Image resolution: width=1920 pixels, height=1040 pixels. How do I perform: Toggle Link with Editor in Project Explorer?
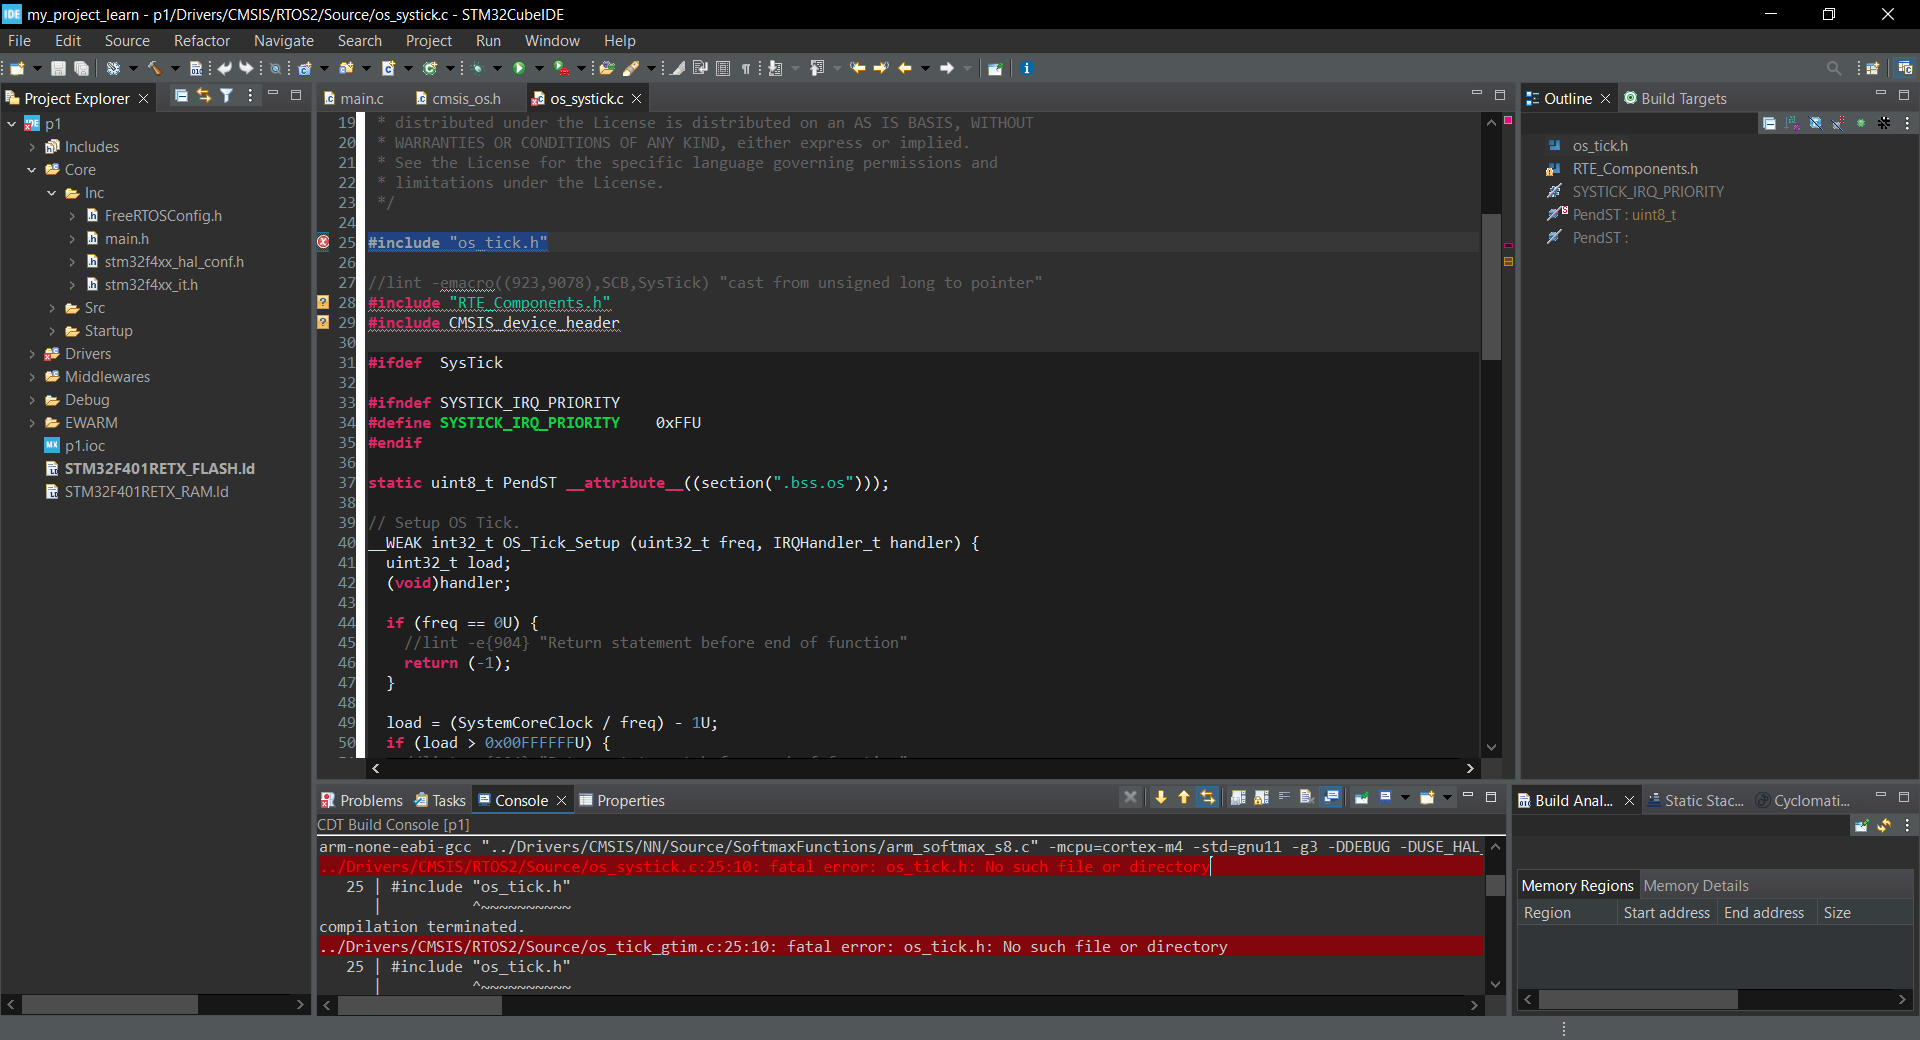click(204, 96)
